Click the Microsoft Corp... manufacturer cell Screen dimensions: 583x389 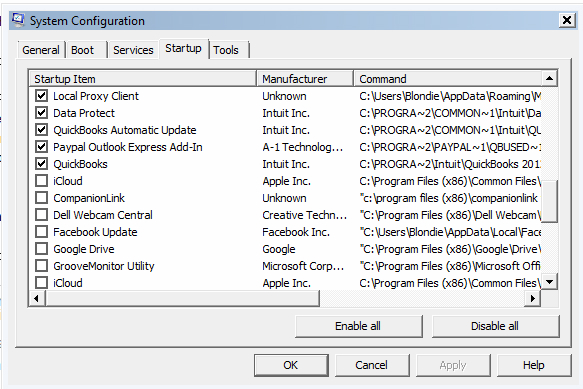[x=303, y=266]
